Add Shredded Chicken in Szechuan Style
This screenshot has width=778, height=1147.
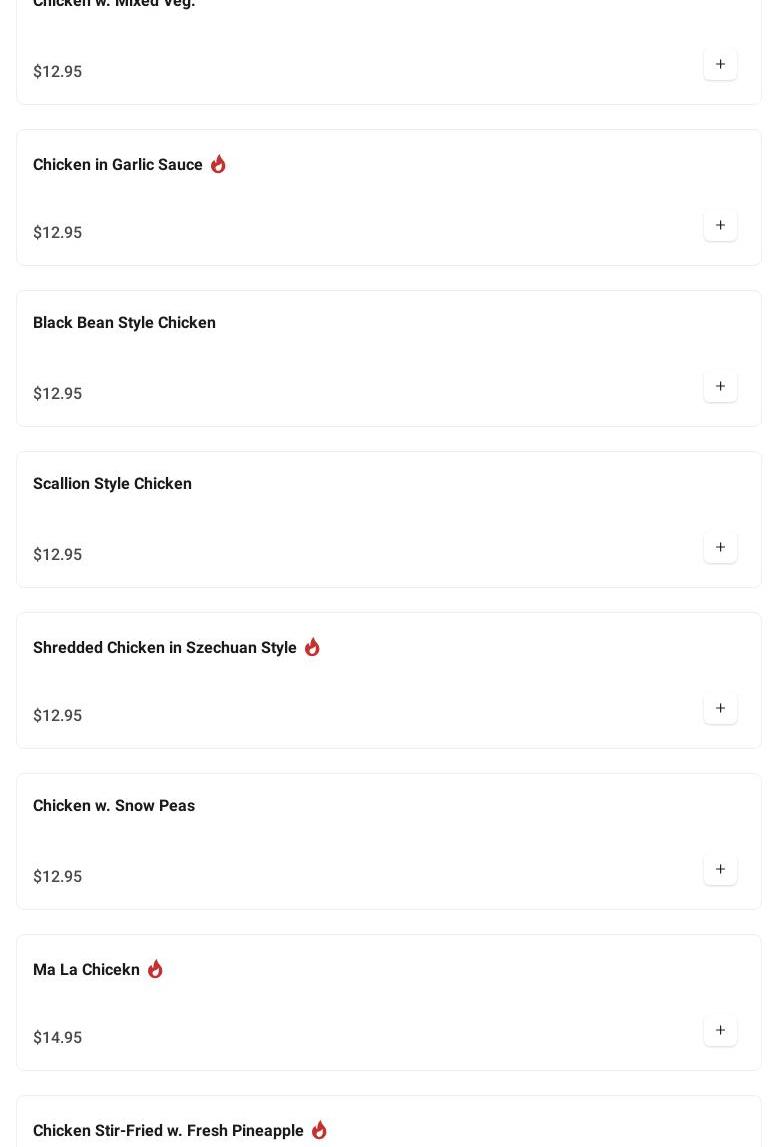point(720,709)
